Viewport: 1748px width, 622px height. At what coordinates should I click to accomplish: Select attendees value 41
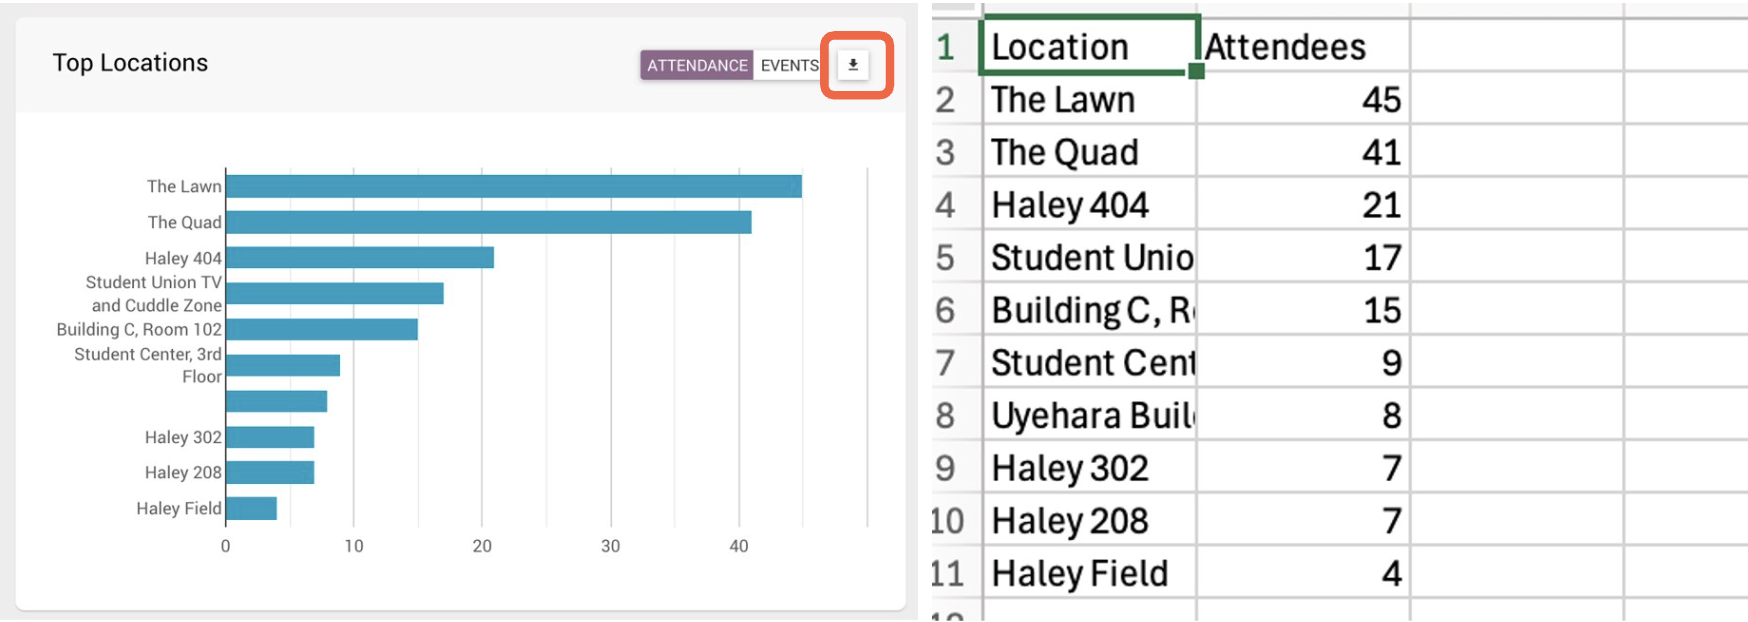coord(1303,152)
